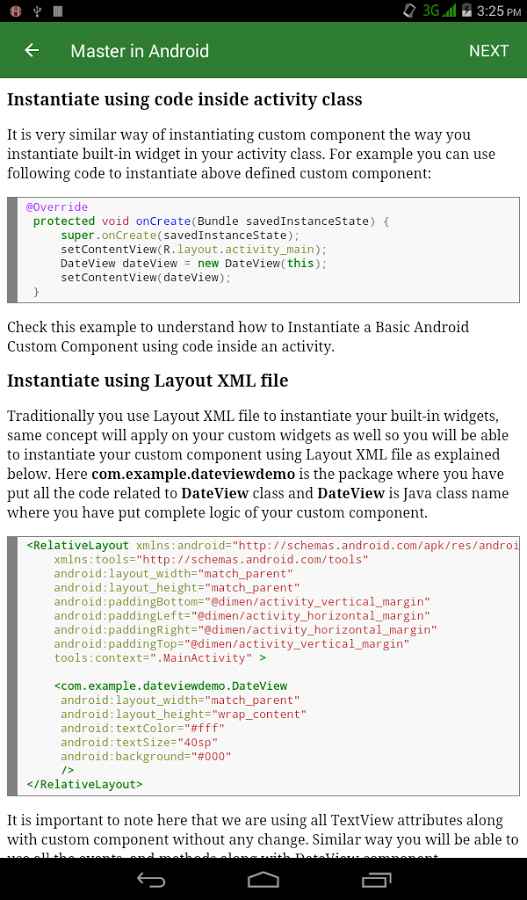The height and width of the screenshot is (900, 527).
Task: Tap the onCreate Java code block
Action: click(x=264, y=250)
